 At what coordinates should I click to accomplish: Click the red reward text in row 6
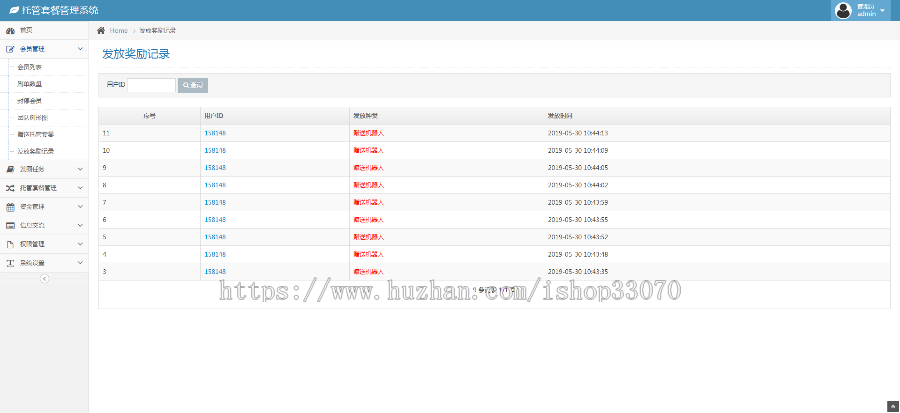pos(368,219)
